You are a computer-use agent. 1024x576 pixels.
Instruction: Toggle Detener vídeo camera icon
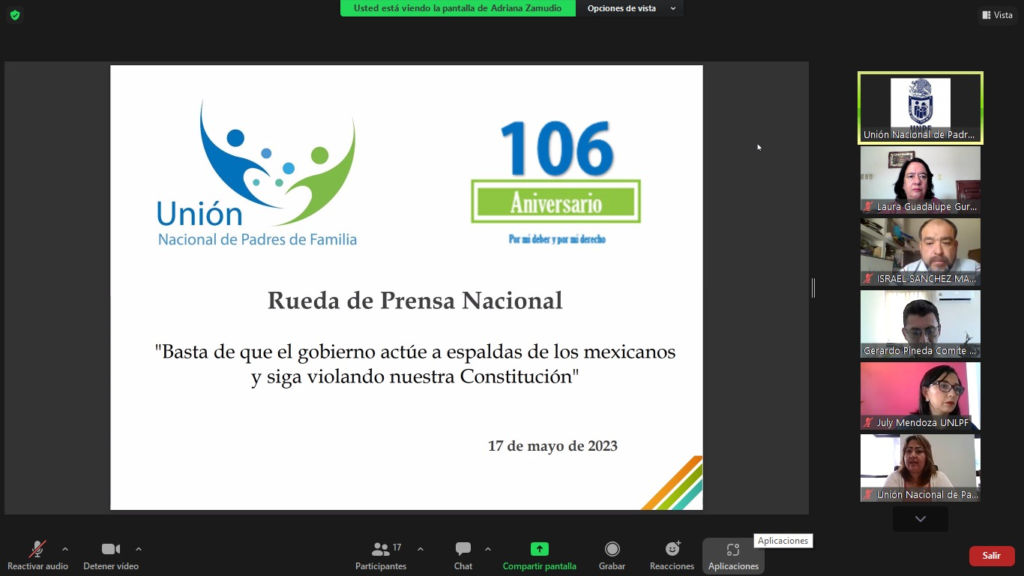tap(110, 549)
